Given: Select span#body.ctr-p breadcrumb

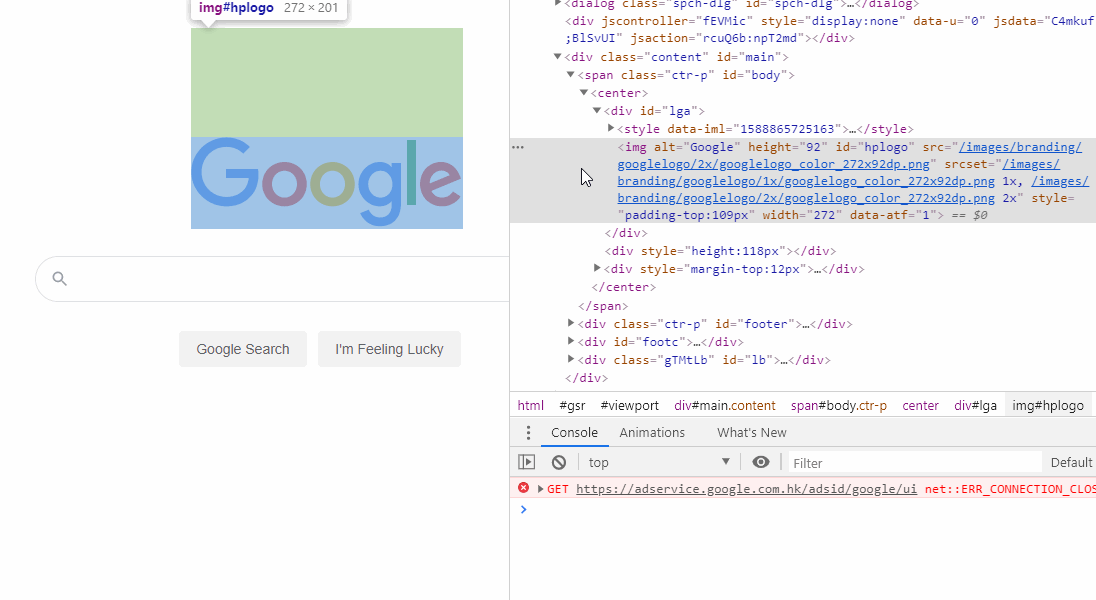Looking at the screenshot, I should coord(839,406).
